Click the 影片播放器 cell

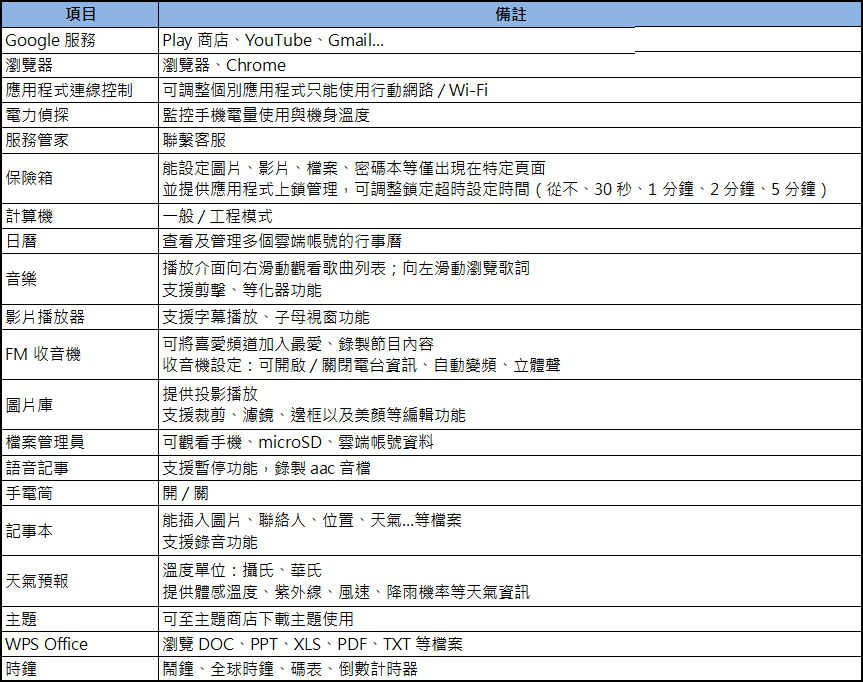click(x=80, y=317)
